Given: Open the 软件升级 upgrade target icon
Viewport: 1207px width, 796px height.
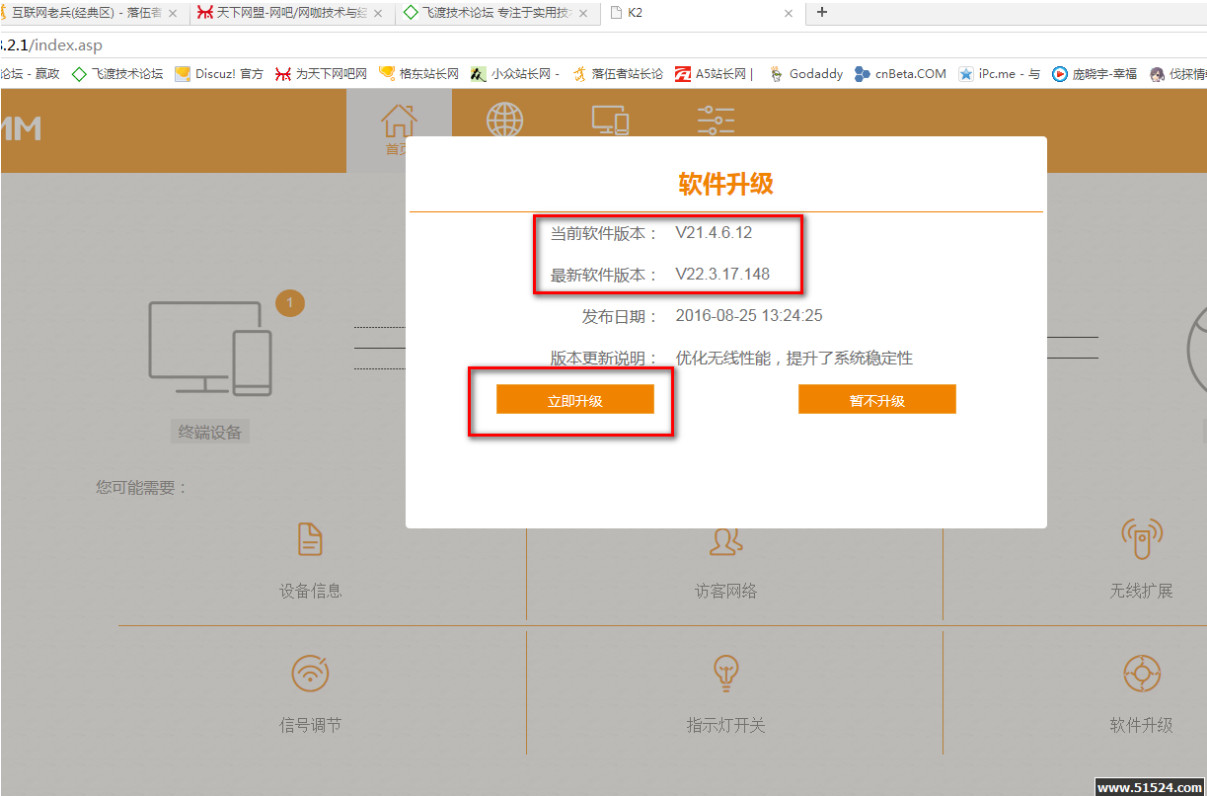Looking at the screenshot, I should coord(1141,673).
